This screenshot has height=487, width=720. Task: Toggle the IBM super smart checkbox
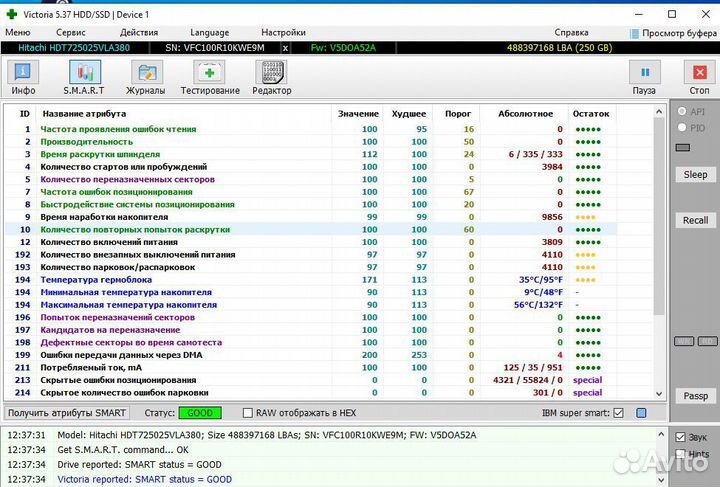pos(618,413)
